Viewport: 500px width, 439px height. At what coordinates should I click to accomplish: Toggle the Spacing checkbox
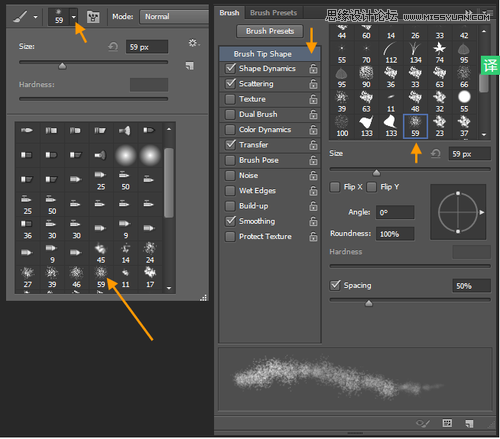click(335, 285)
